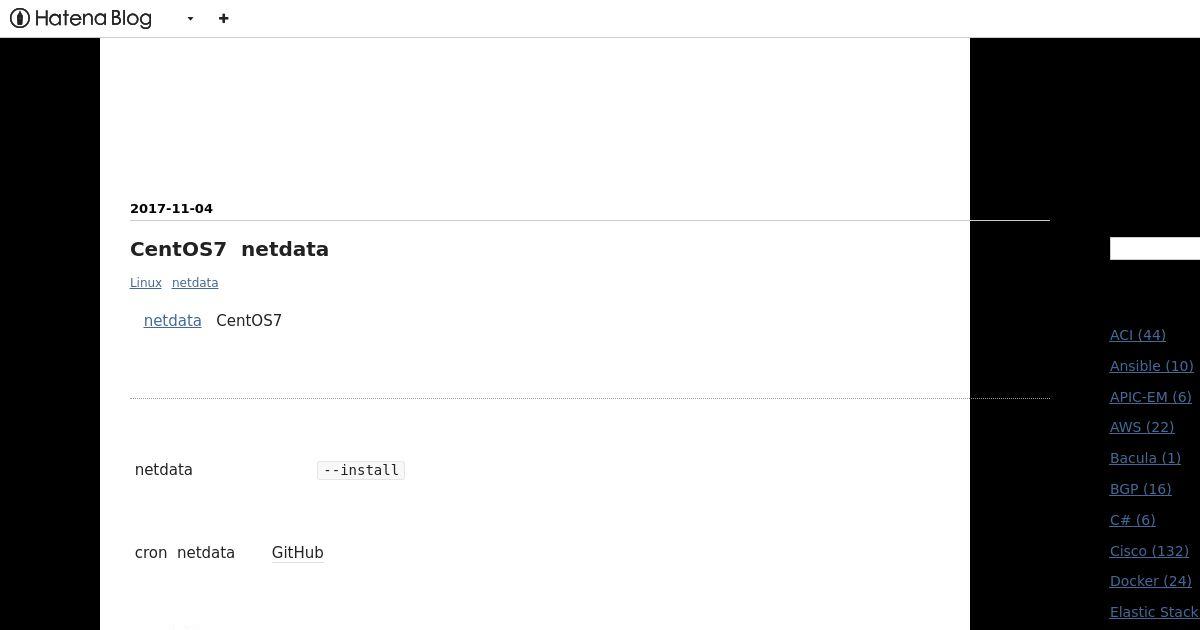Select the netdata category tag under title
The width and height of the screenshot is (1200, 630).
coord(195,283)
